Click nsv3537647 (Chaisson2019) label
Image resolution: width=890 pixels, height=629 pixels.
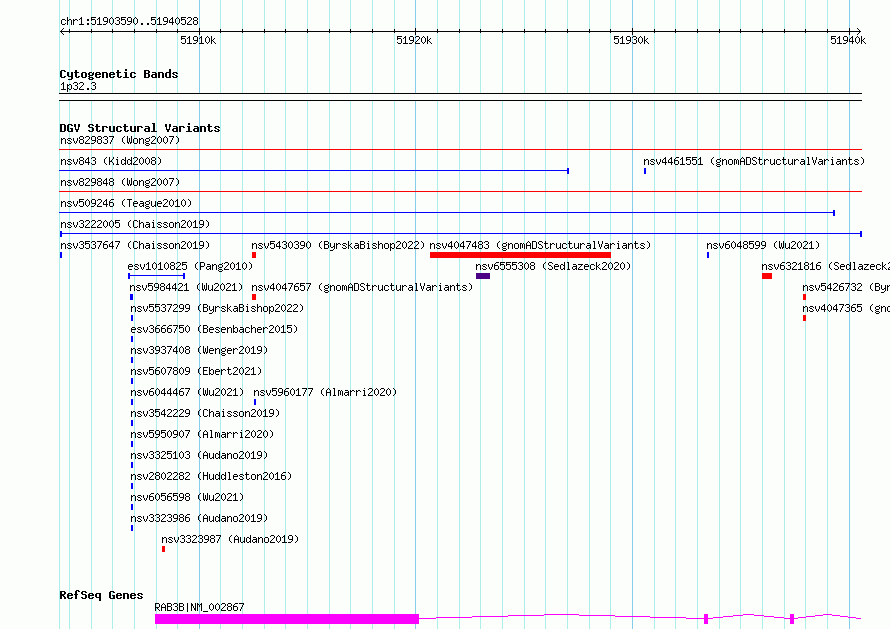[x=135, y=245]
